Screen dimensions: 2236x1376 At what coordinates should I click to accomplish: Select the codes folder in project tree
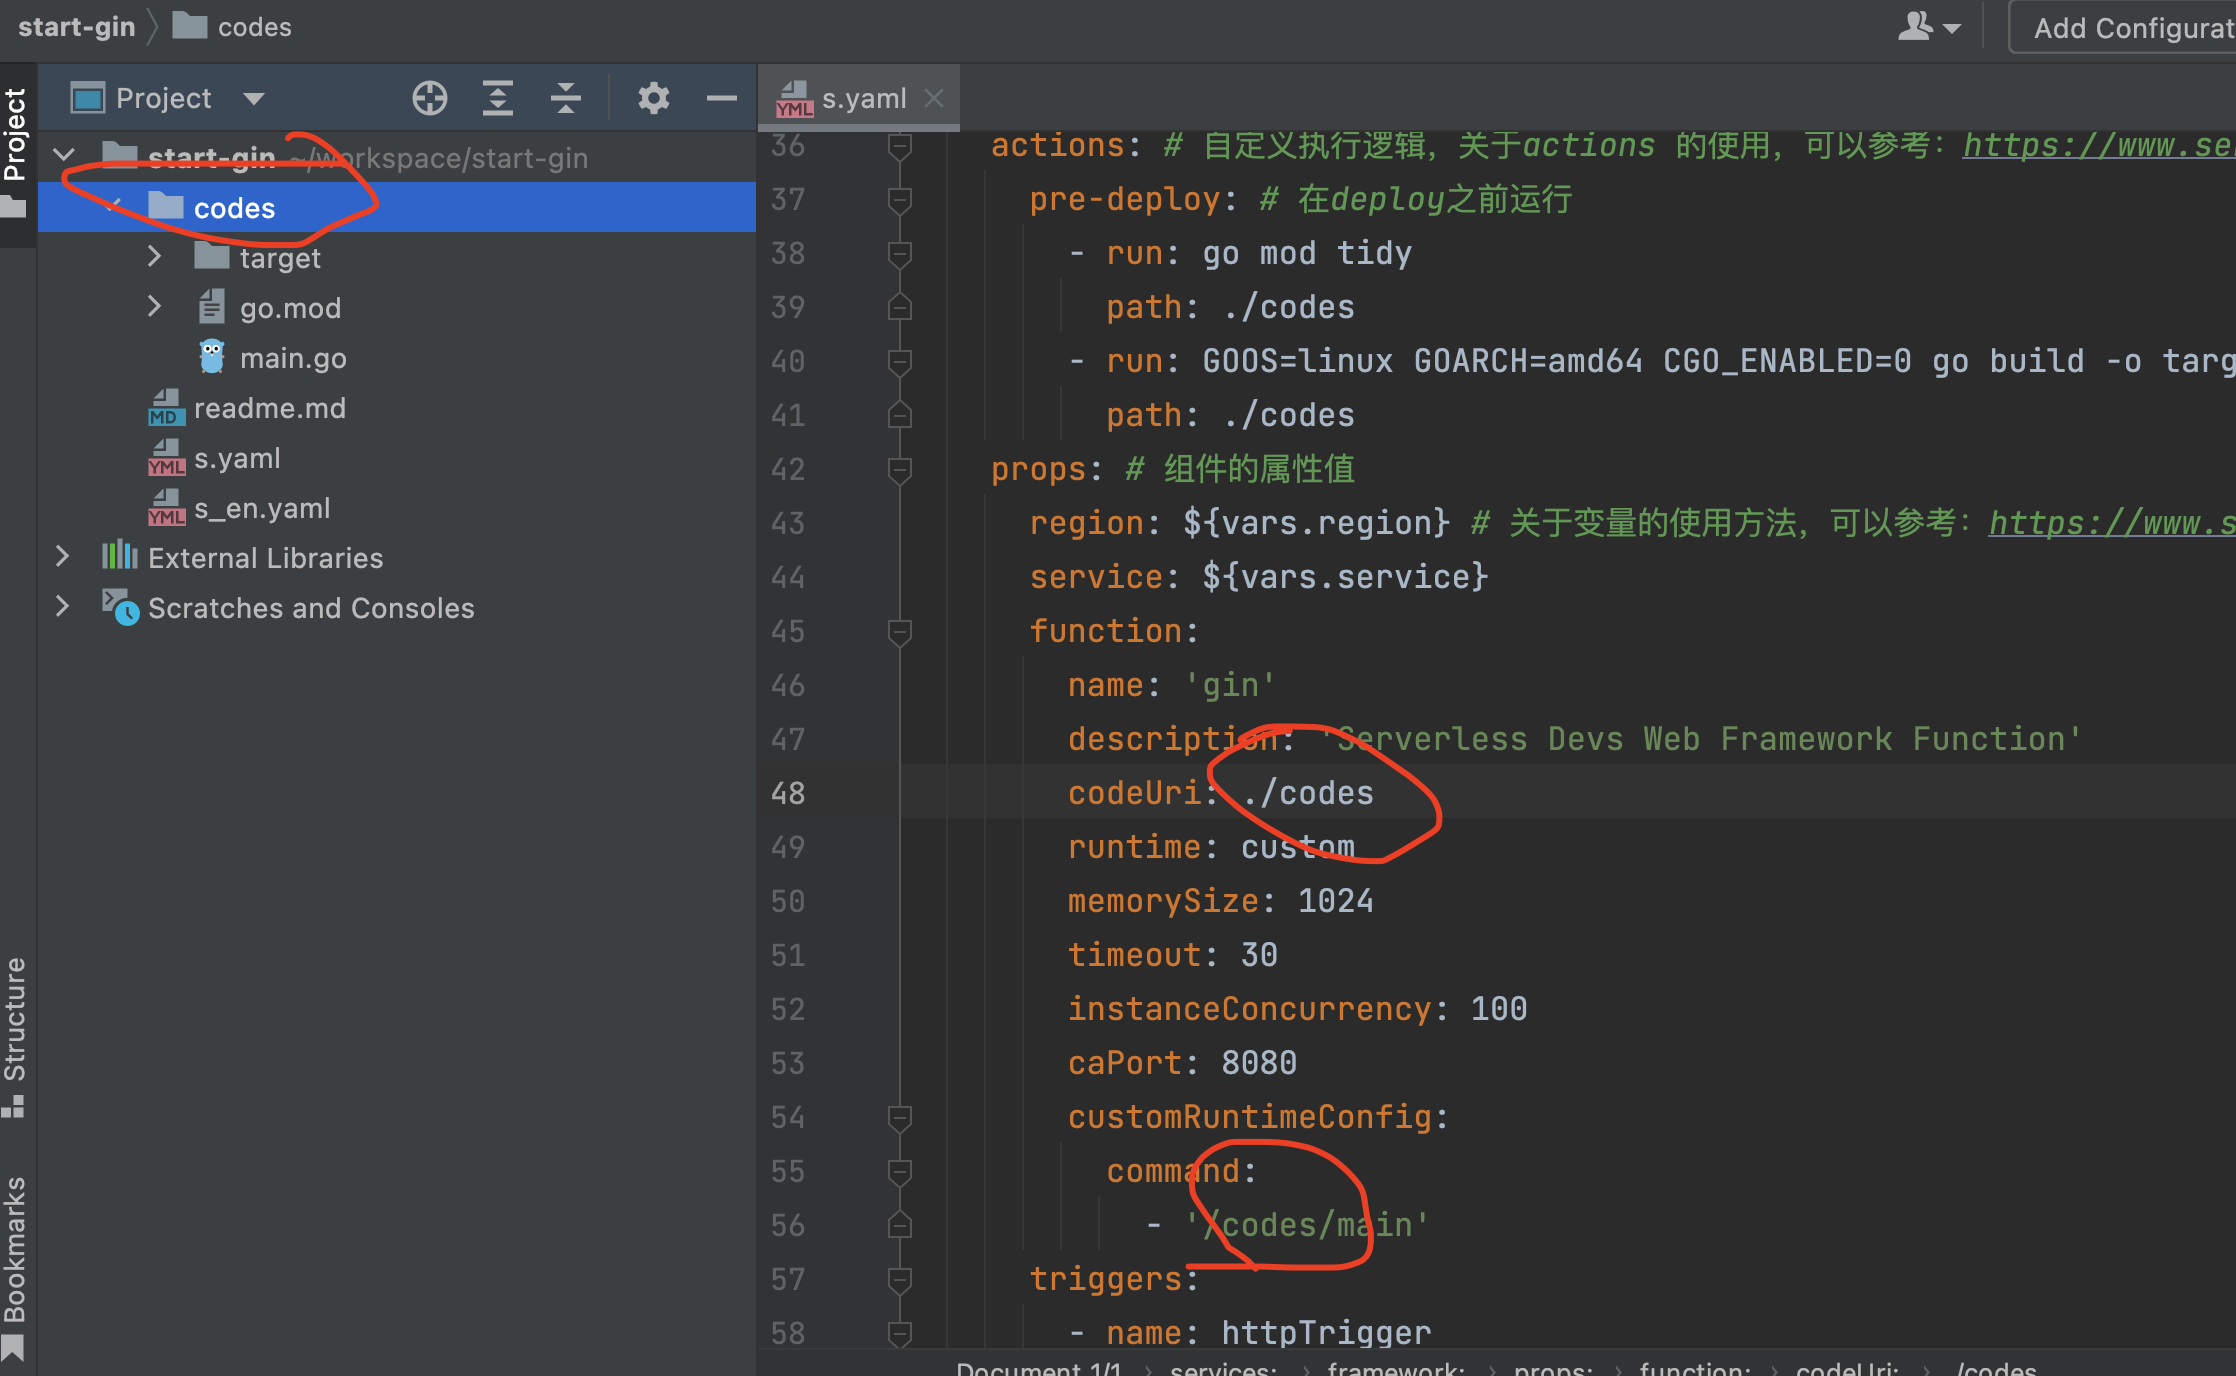click(396, 207)
